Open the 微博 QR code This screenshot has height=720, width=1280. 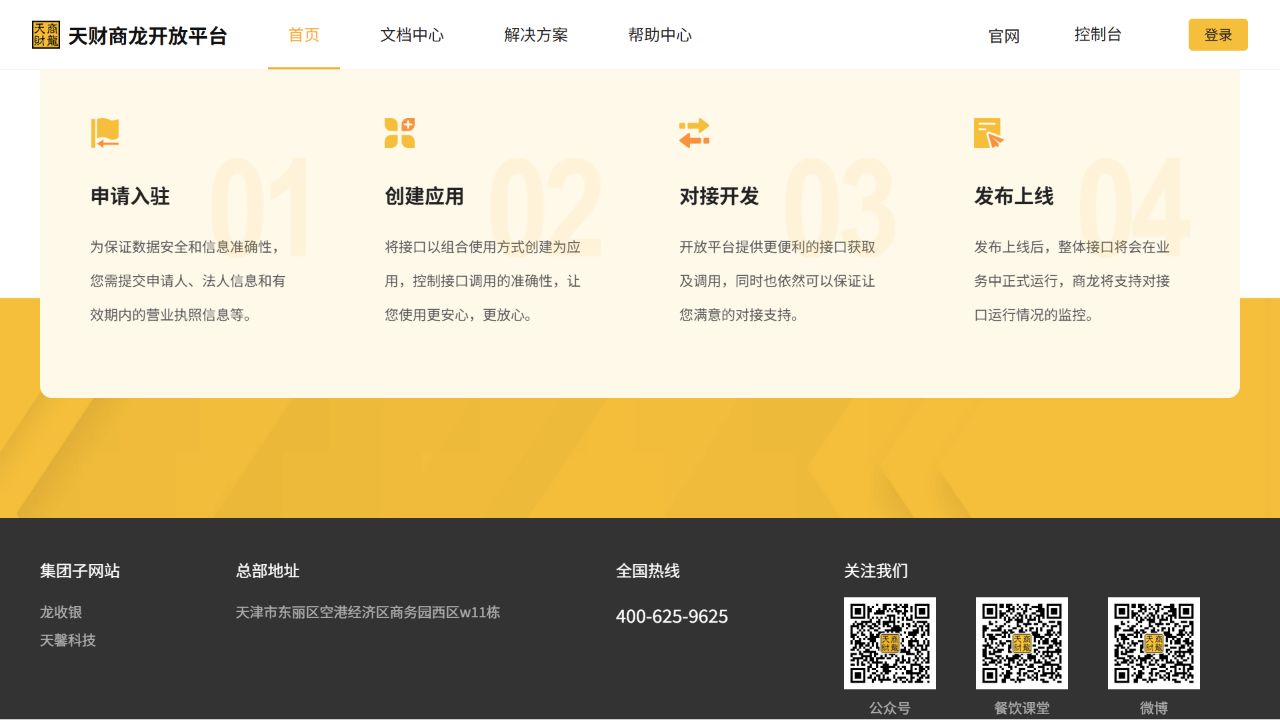pyautogui.click(x=1154, y=643)
